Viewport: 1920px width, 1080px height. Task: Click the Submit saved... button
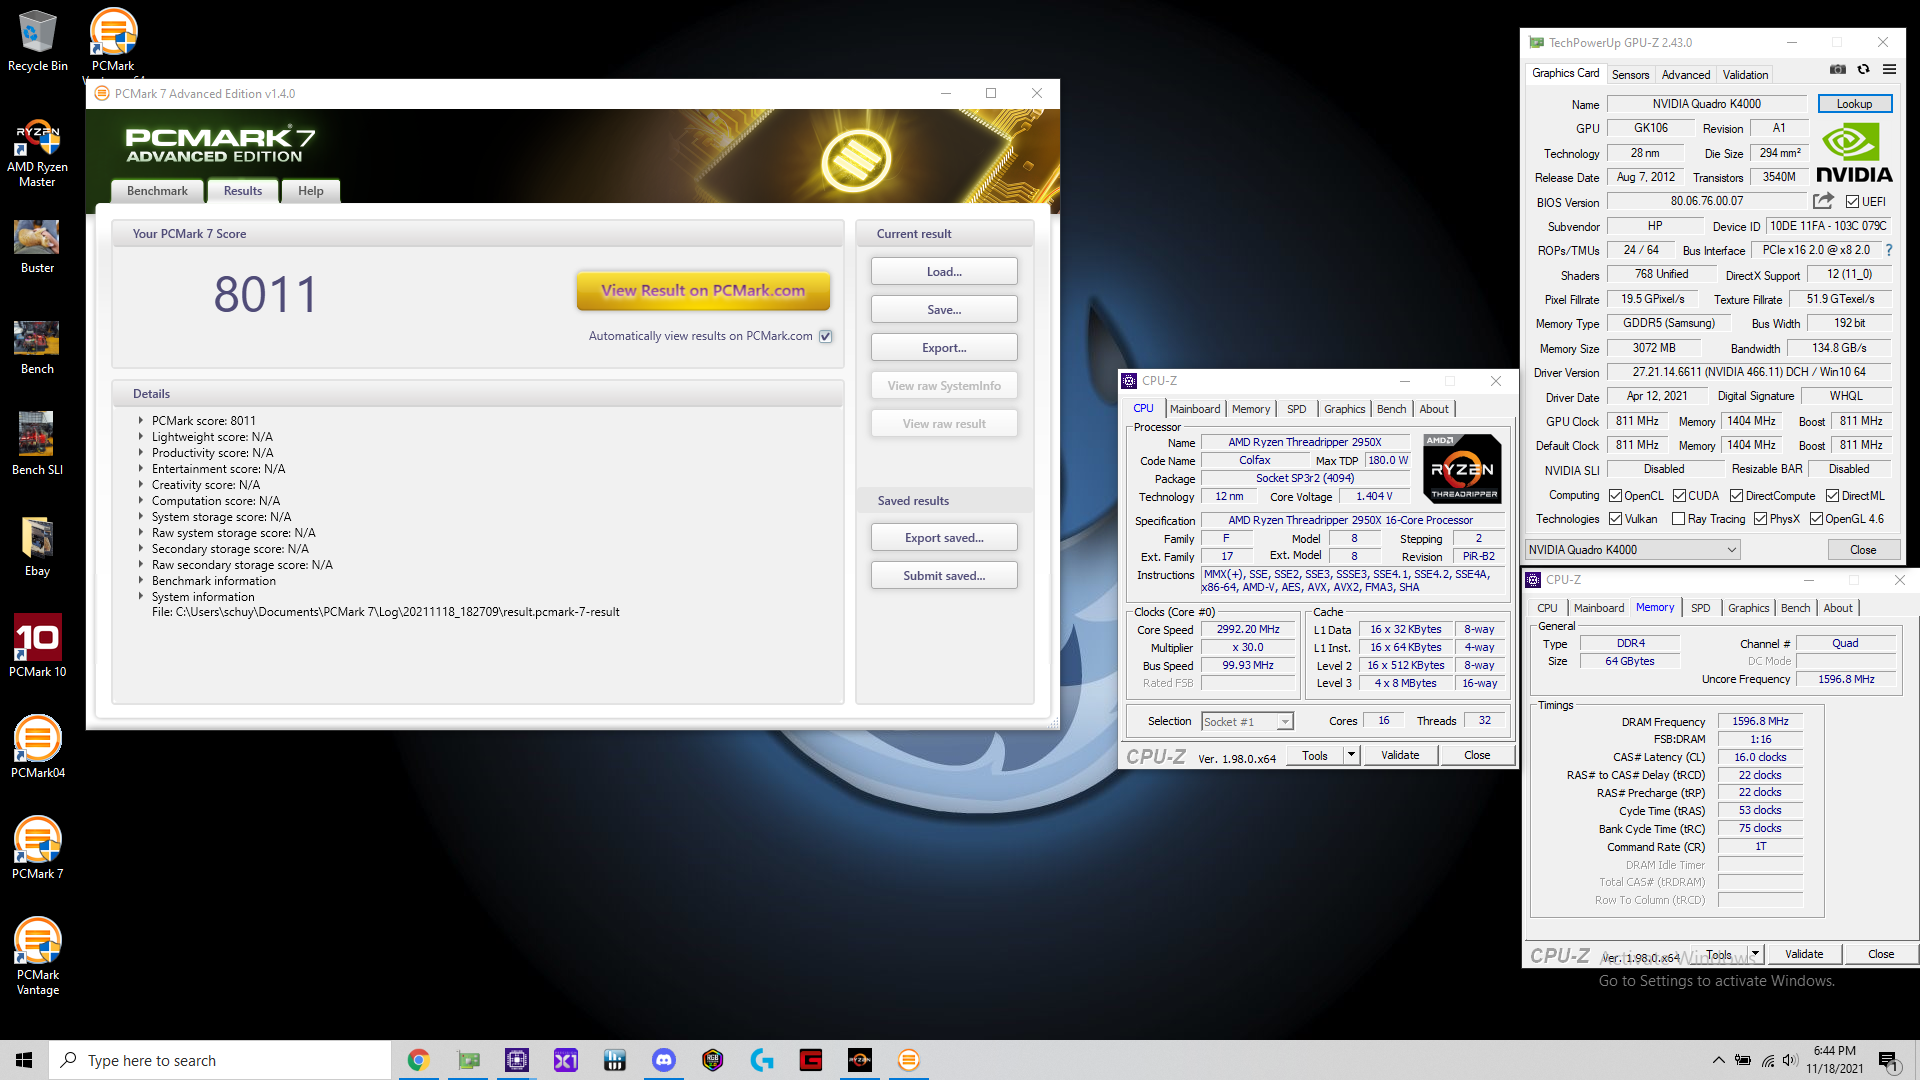pos(944,576)
